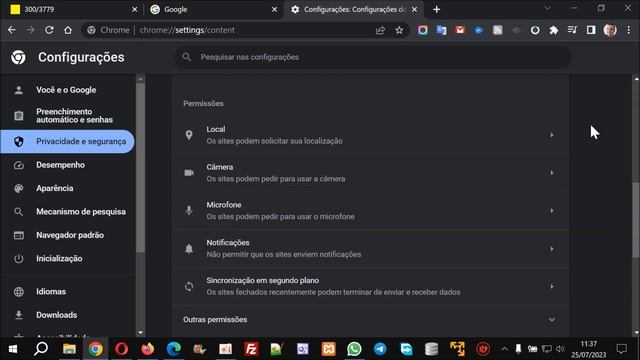Open WhatsApp from the taskbar
640x360 pixels.
tap(354, 349)
